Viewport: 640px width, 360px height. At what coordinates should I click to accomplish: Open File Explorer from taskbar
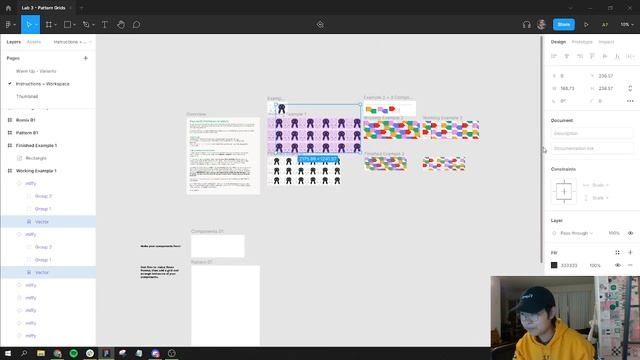coord(41,353)
